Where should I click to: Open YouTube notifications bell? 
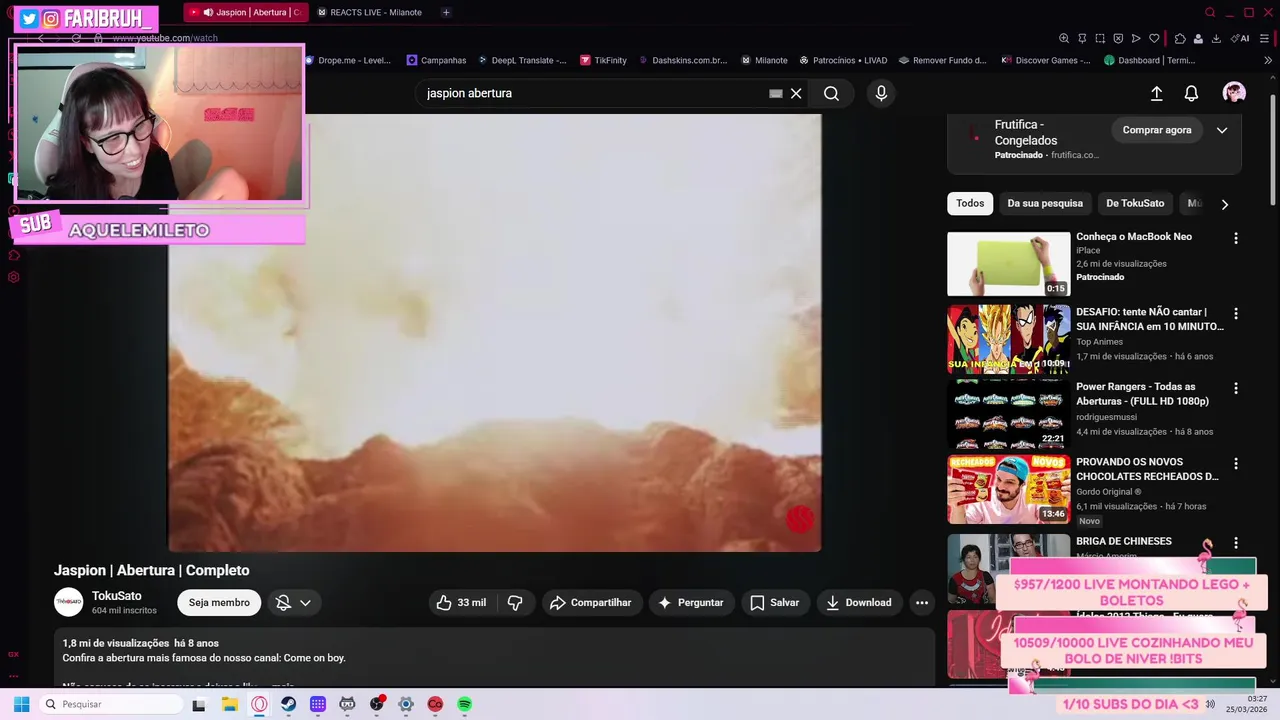[1191, 93]
